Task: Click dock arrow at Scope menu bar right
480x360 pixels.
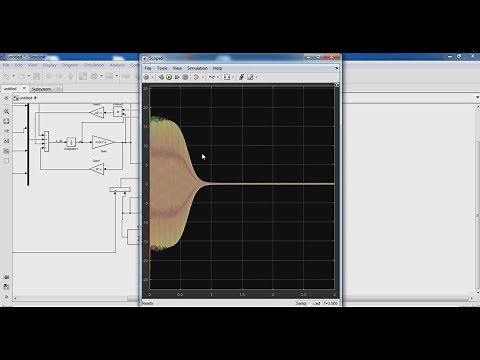Action: (336, 68)
